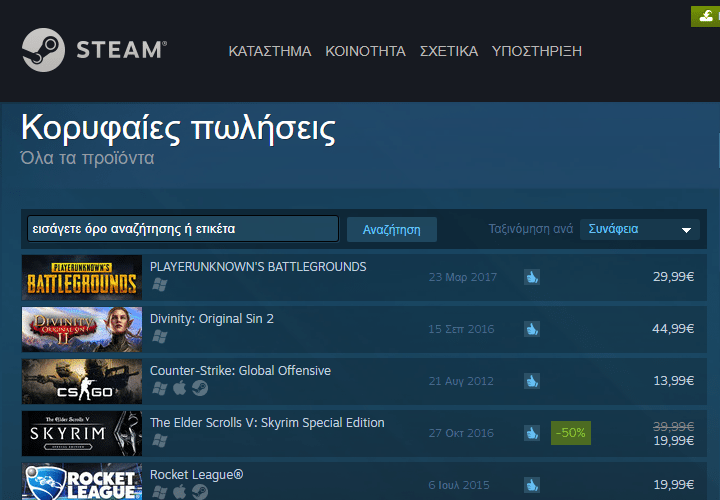Click Windows icon under Rocket League
720x500 pixels.
(159, 492)
